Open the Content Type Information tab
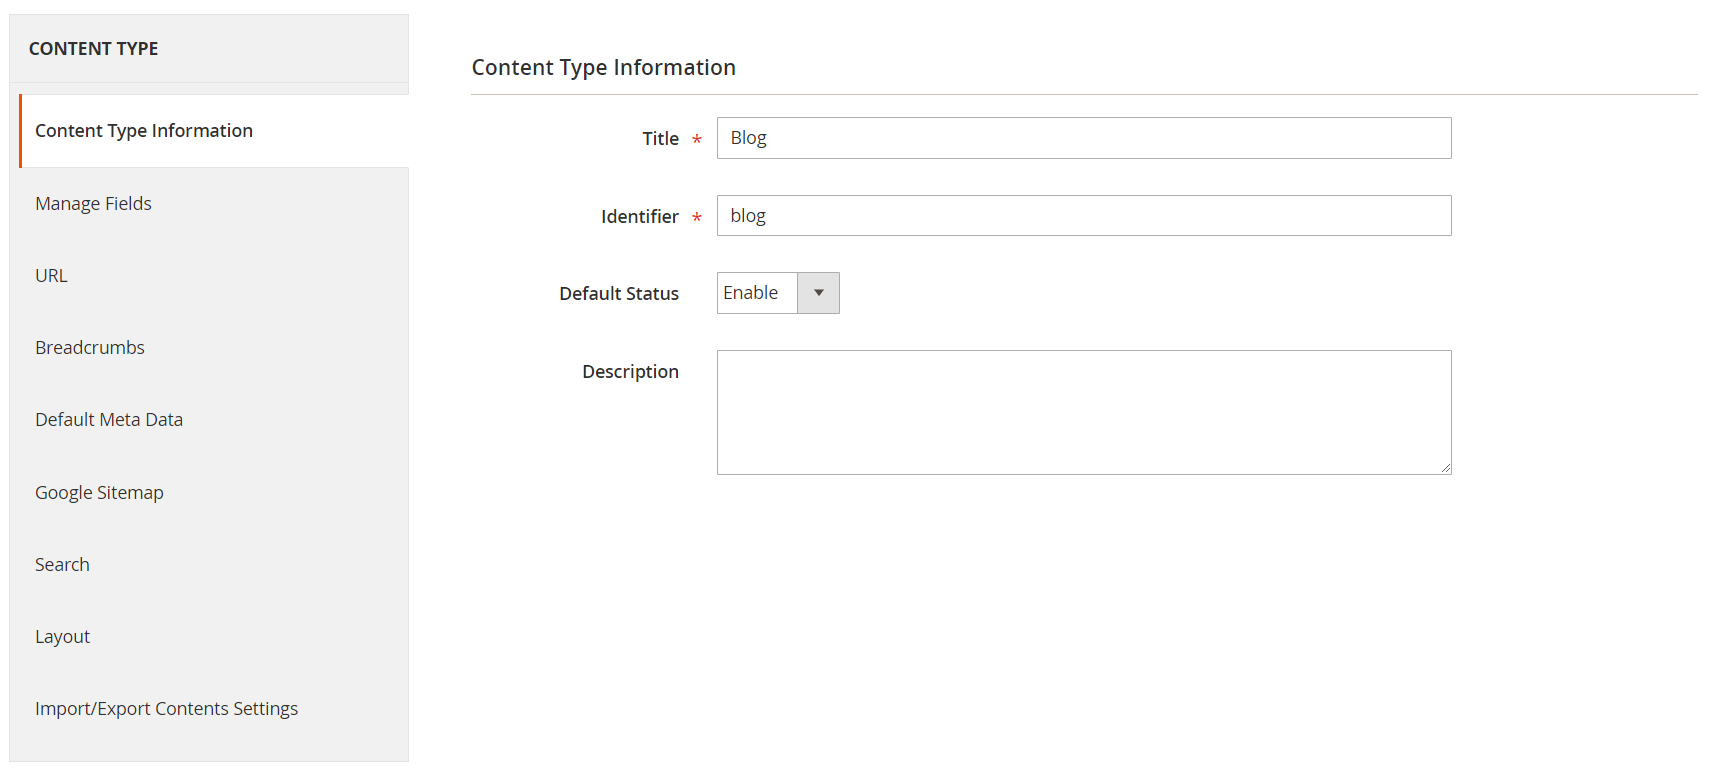Image resolution: width=1710 pixels, height=772 pixels. [x=144, y=131]
